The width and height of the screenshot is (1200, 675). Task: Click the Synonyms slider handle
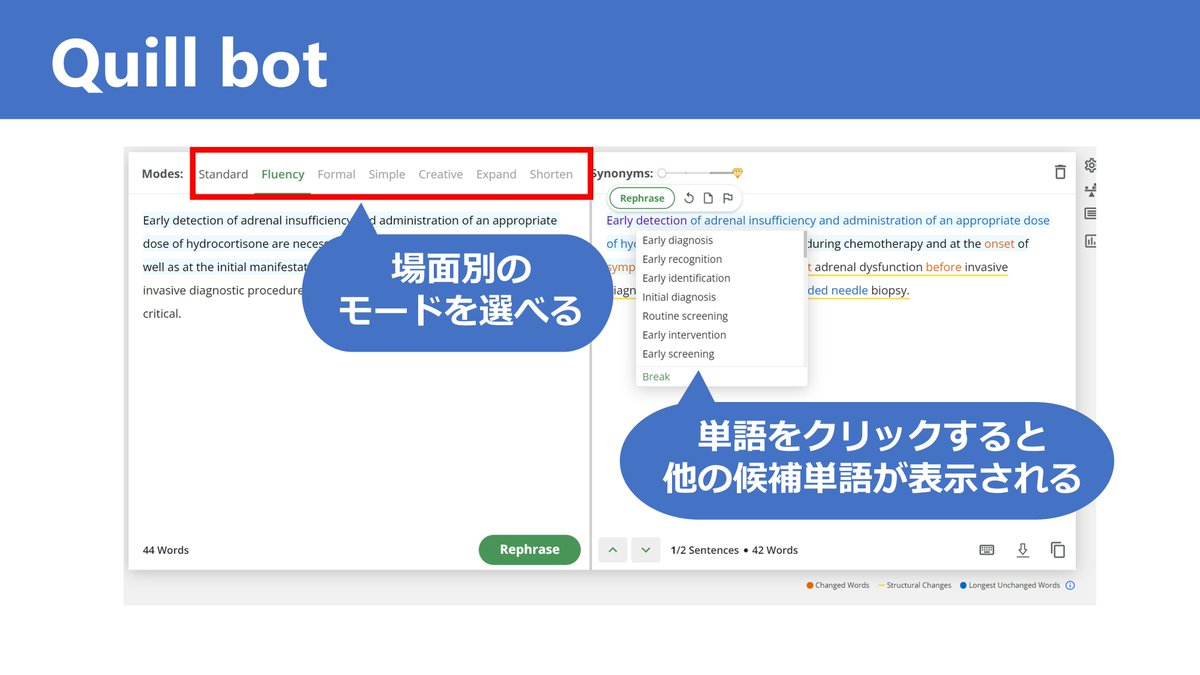coord(661,173)
